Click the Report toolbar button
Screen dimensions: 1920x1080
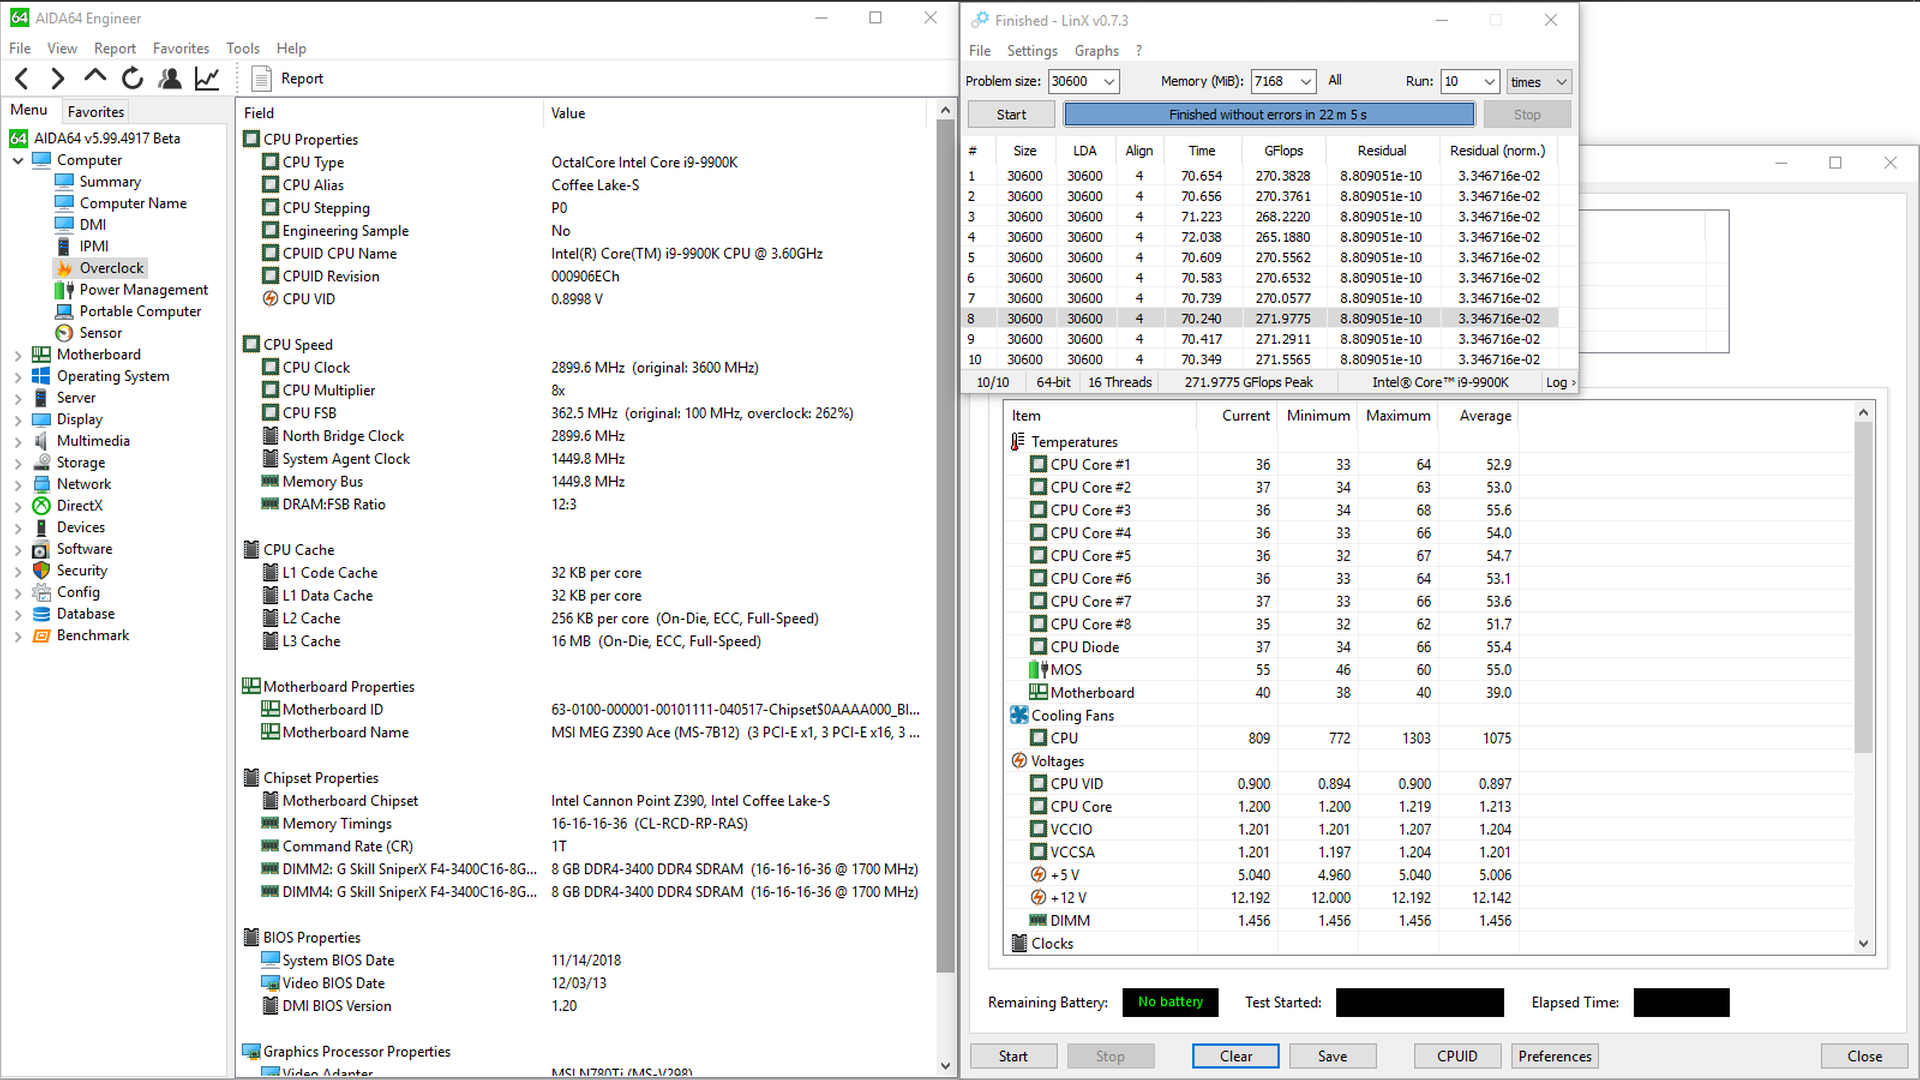(x=288, y=78)
